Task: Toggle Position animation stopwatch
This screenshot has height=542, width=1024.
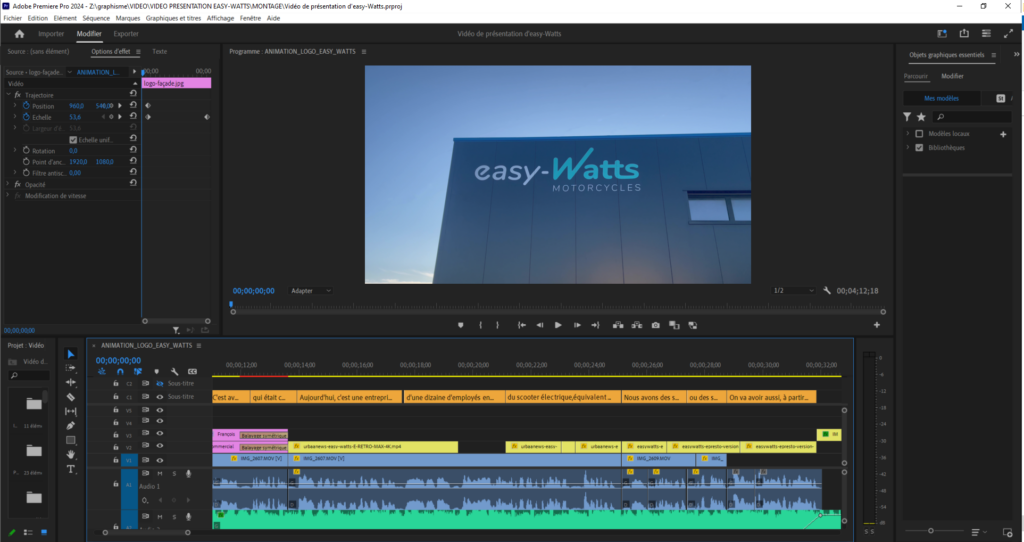Action: [x=26, y=105]
